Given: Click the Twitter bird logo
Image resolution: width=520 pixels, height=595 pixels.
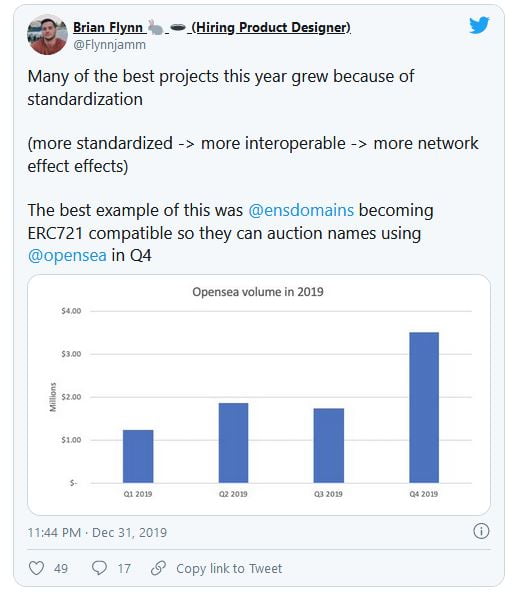Looking at the screenshot, I should point(479,25).
